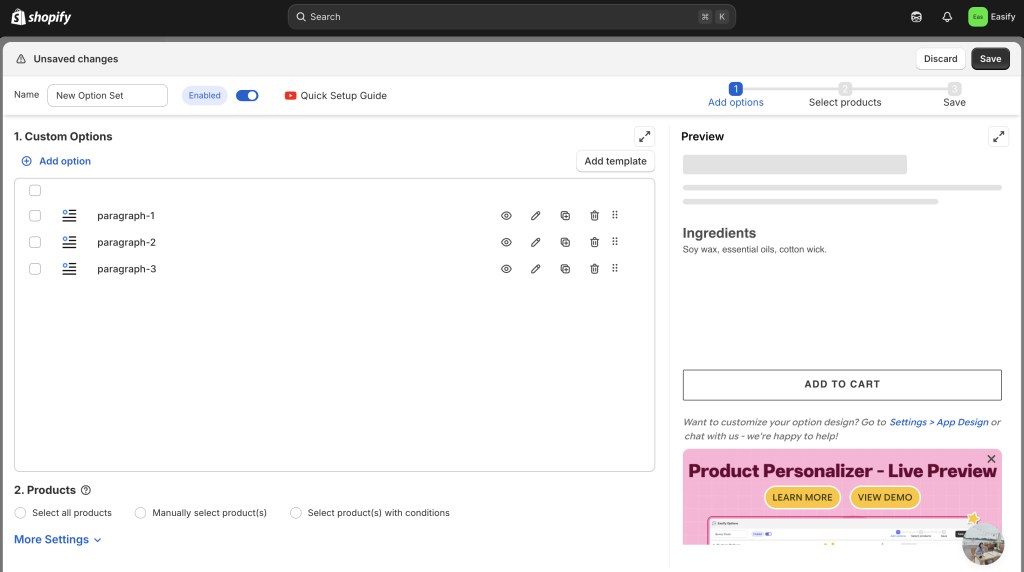Check the paragraph-2 checkbox
Screen dimensions: 1024x572
[x=35, y=242]
